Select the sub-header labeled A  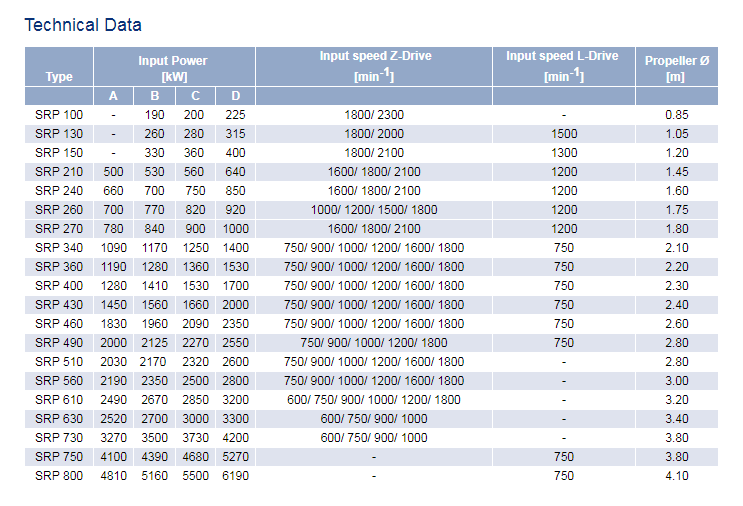[113, 96]
